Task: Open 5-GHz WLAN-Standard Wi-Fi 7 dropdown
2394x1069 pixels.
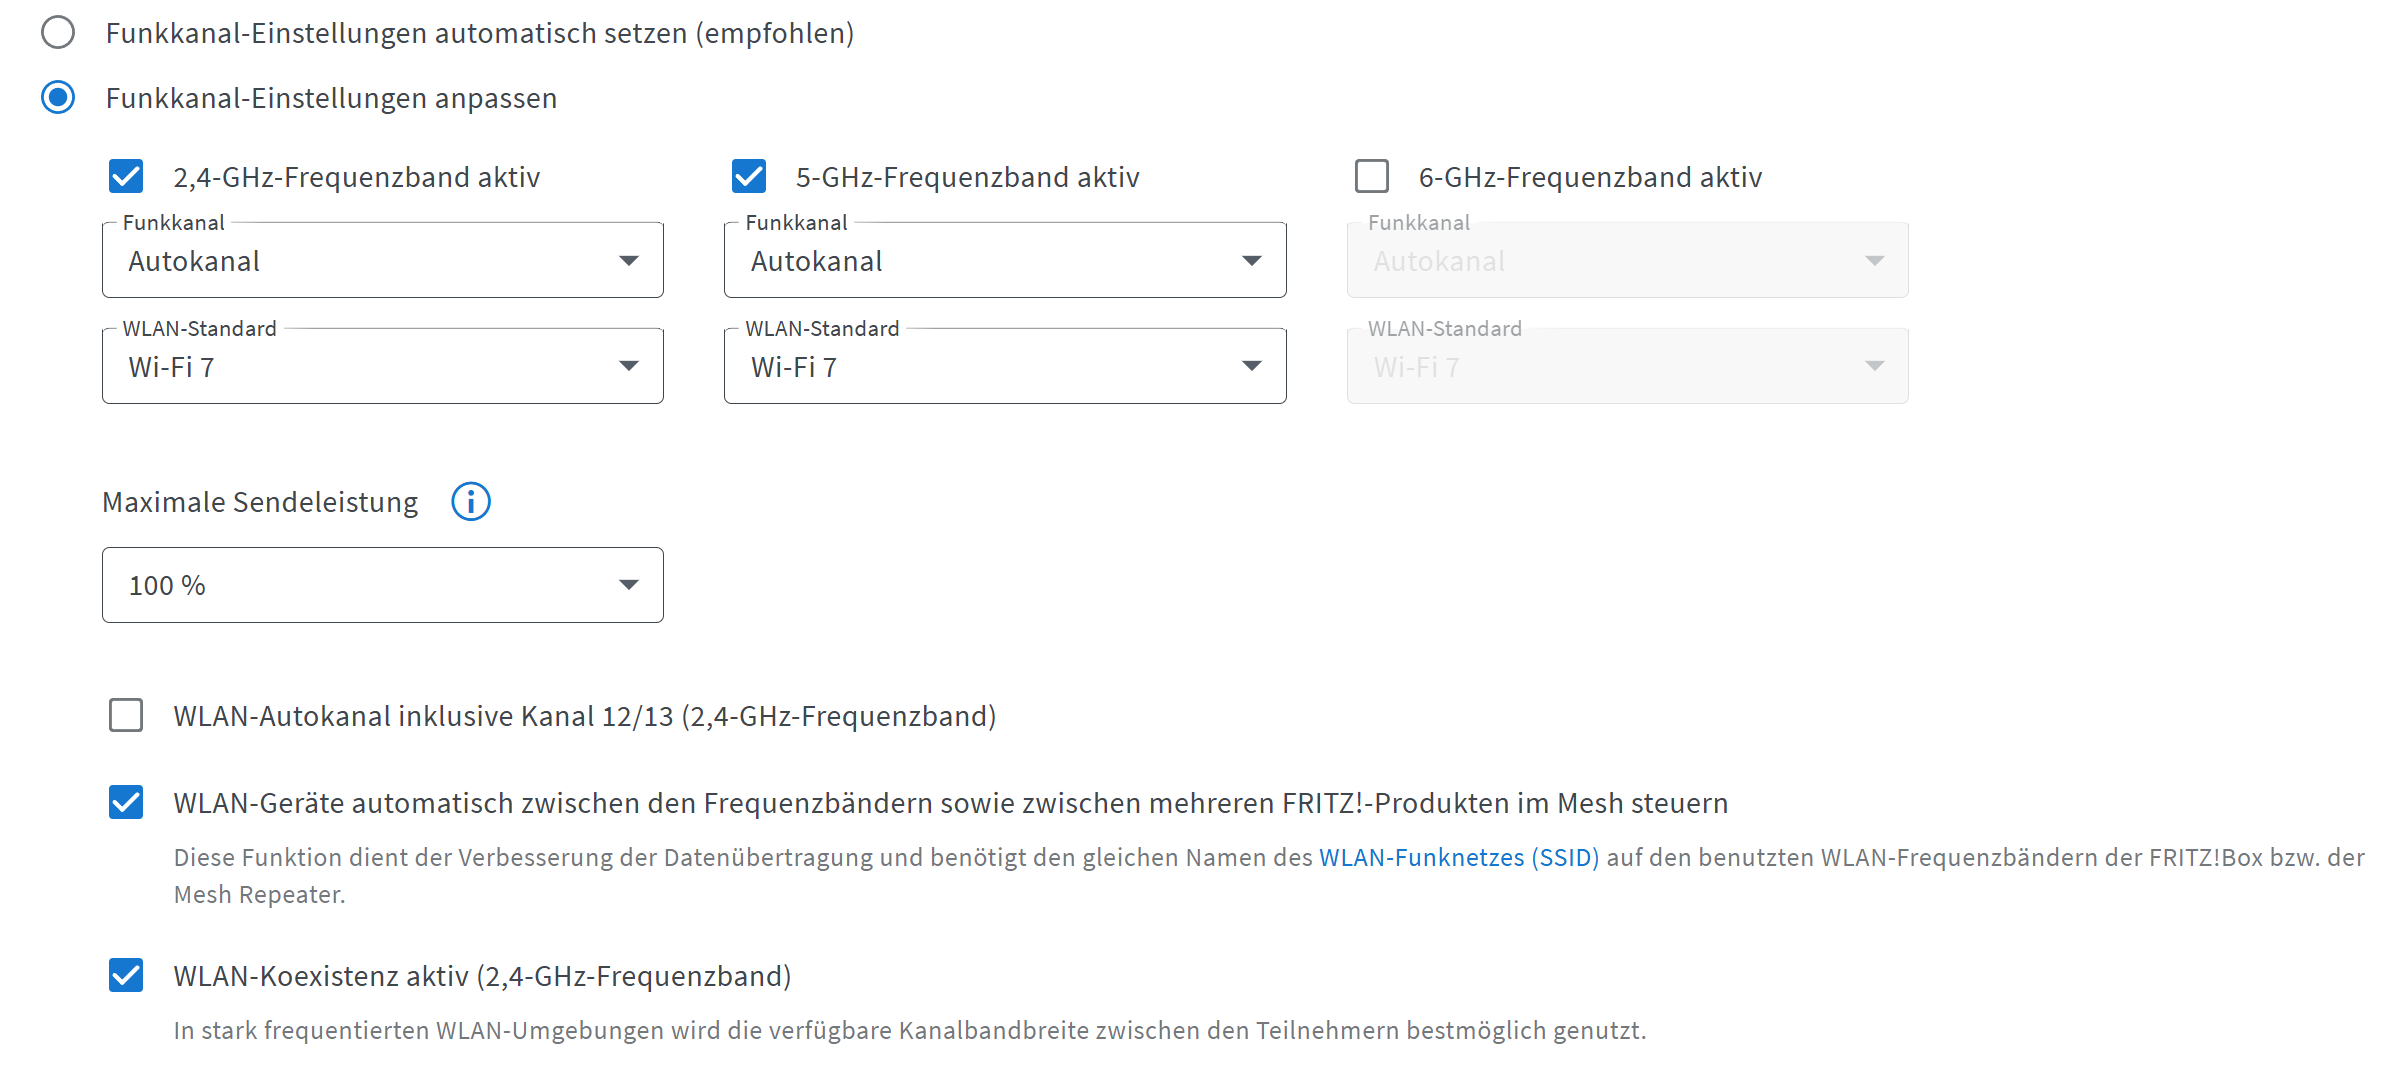Action: coord(1005,366)
